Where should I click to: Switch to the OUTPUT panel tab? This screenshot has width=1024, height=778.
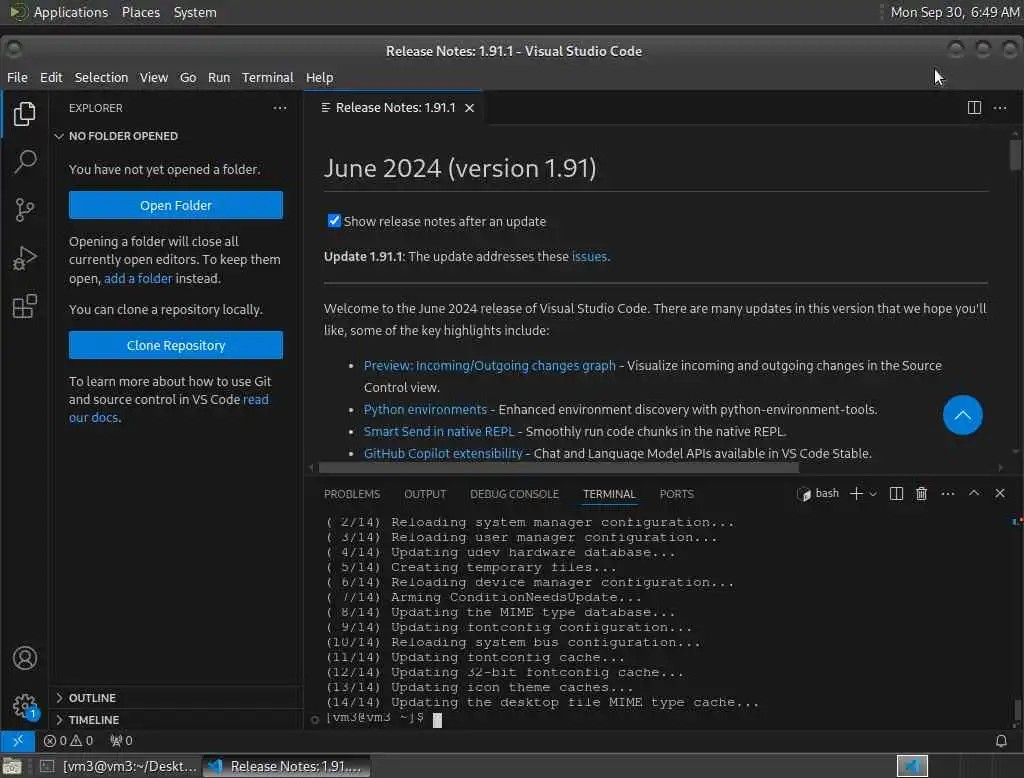pyautogui.click(x=424, y=494)
